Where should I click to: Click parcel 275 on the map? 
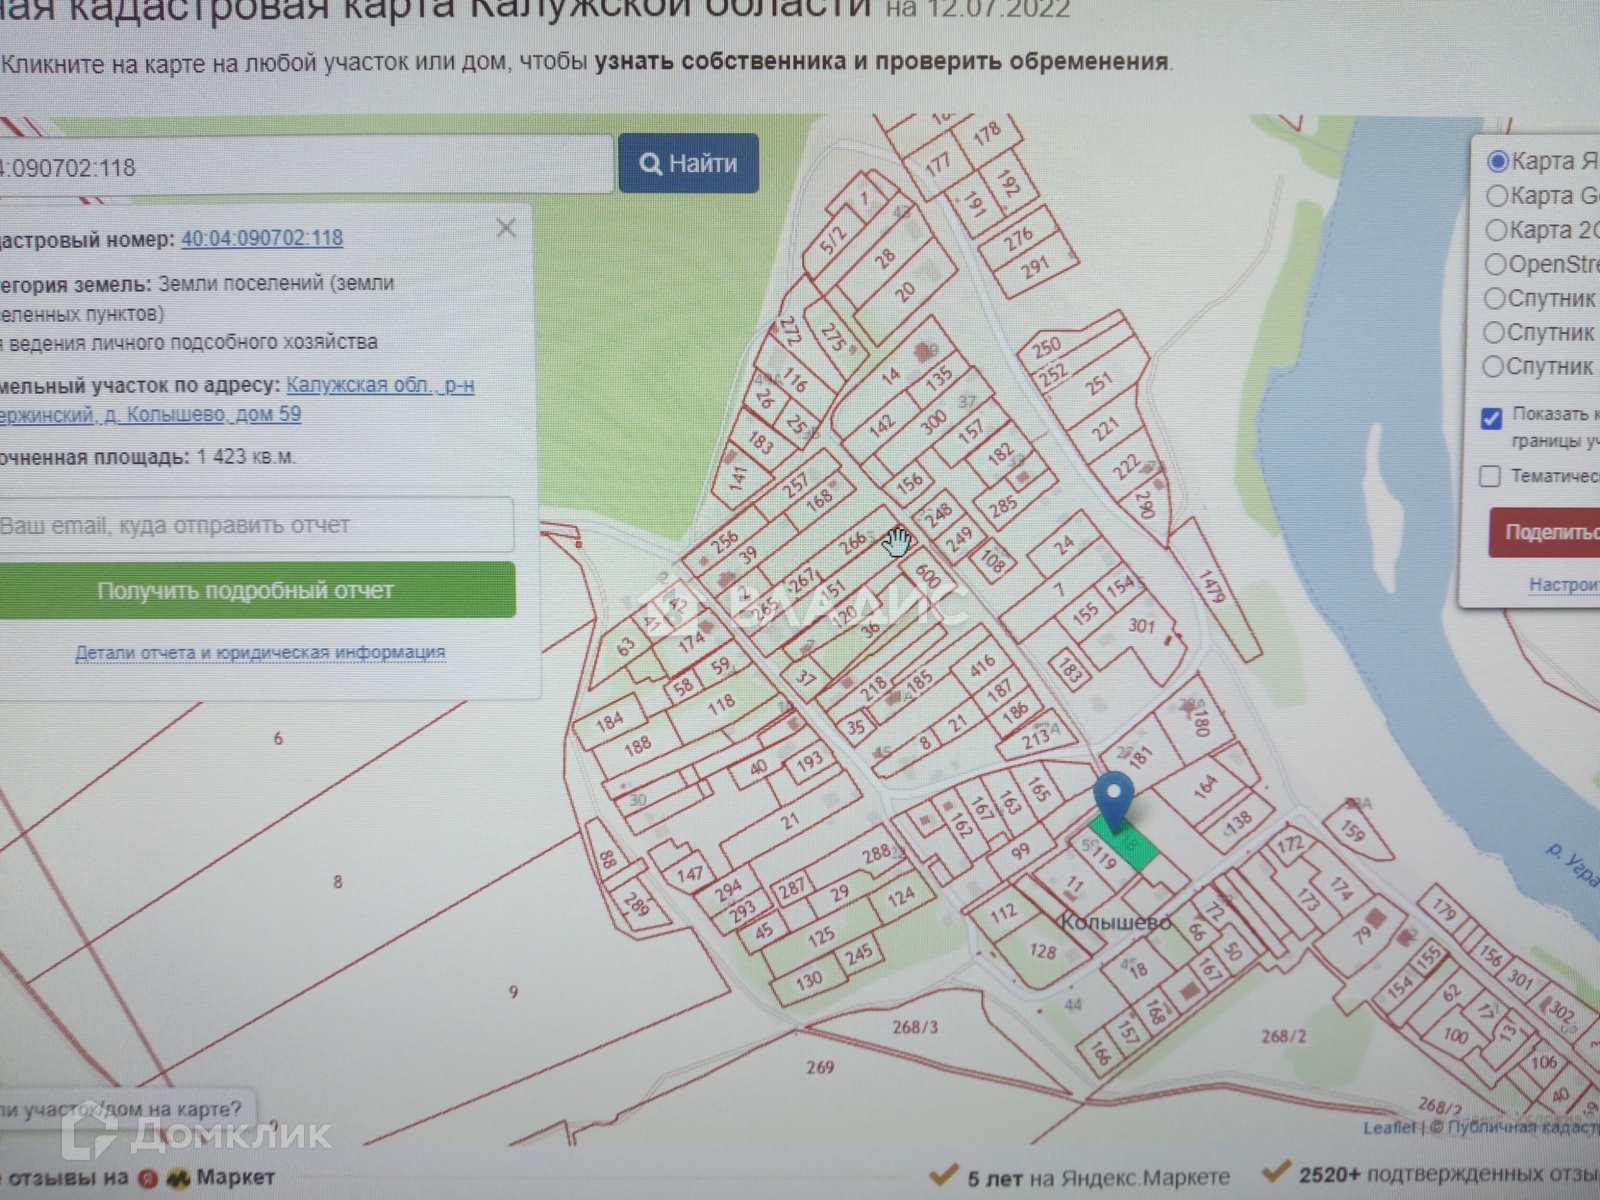coord(832,336)
